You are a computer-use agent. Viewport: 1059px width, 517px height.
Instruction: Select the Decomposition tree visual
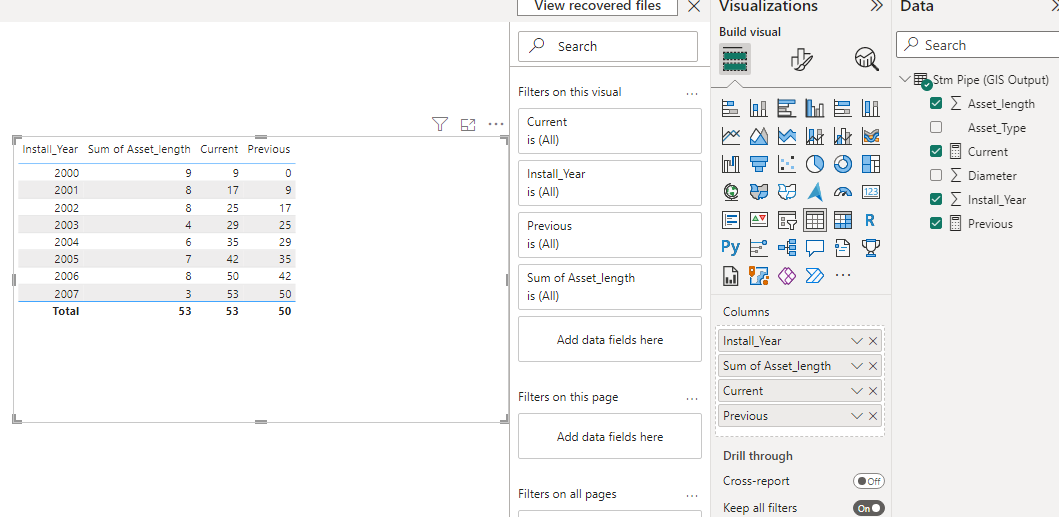click(787, 247)
